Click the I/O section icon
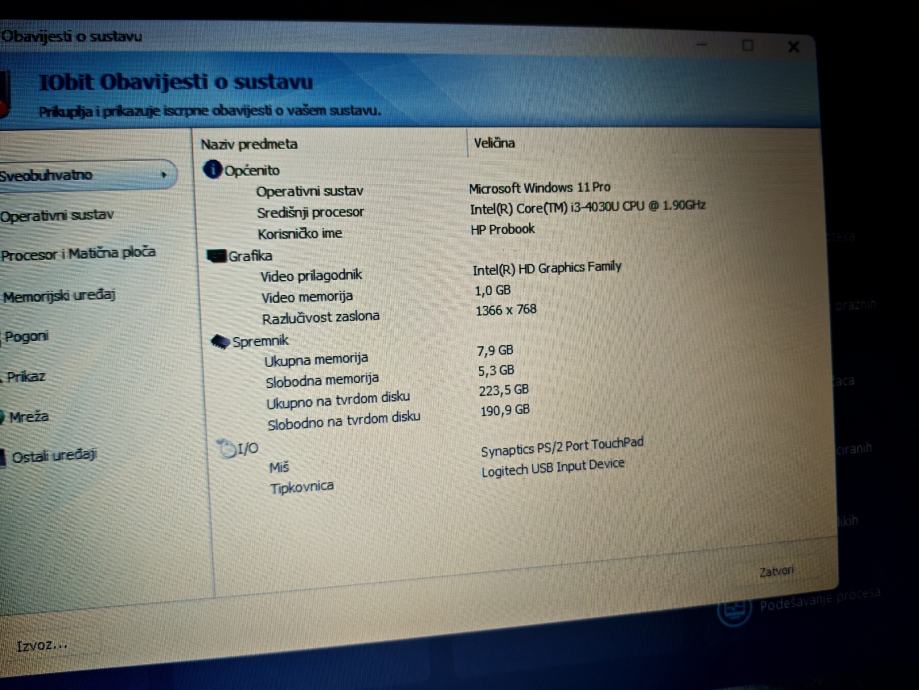Viewport: 919px width, 690px height. pyautogui.click(x=226, y=448)
